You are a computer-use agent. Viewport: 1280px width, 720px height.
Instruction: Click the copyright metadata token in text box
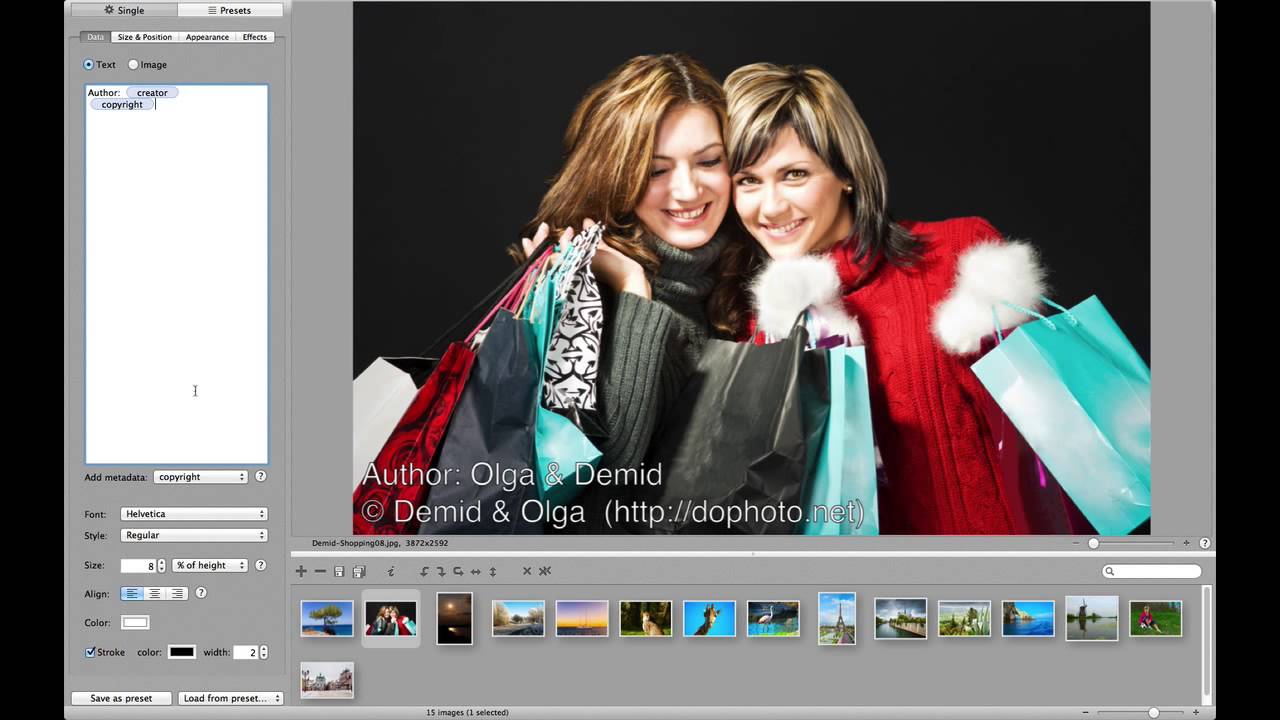(122, 104)
